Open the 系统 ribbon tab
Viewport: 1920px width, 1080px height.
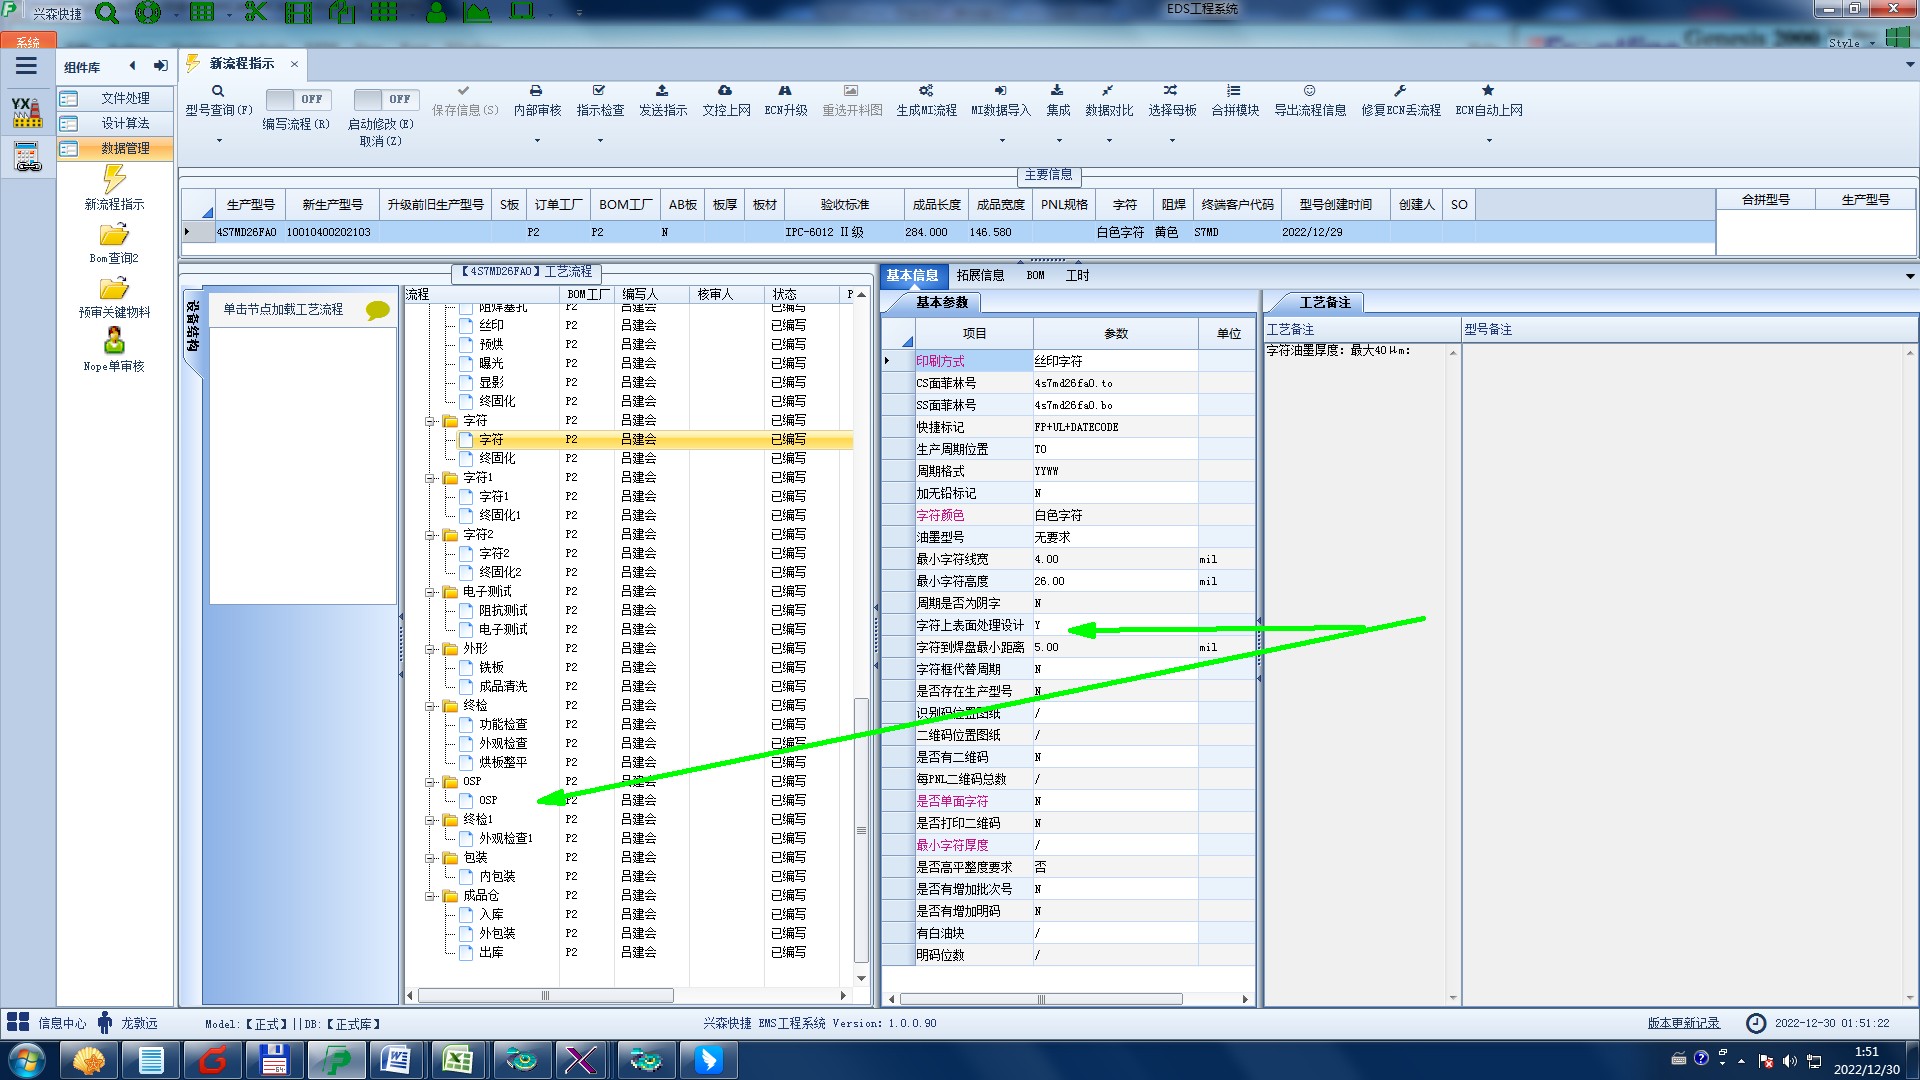[x=28, y=42]
